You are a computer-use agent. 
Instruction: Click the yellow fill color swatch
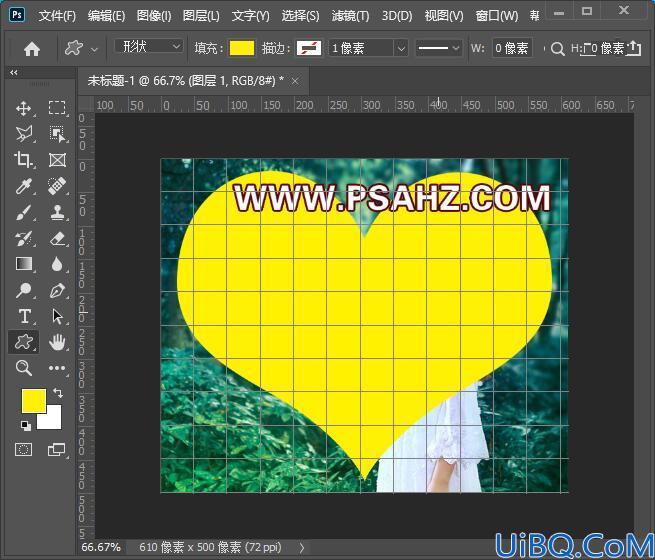[x=241, y=48]
